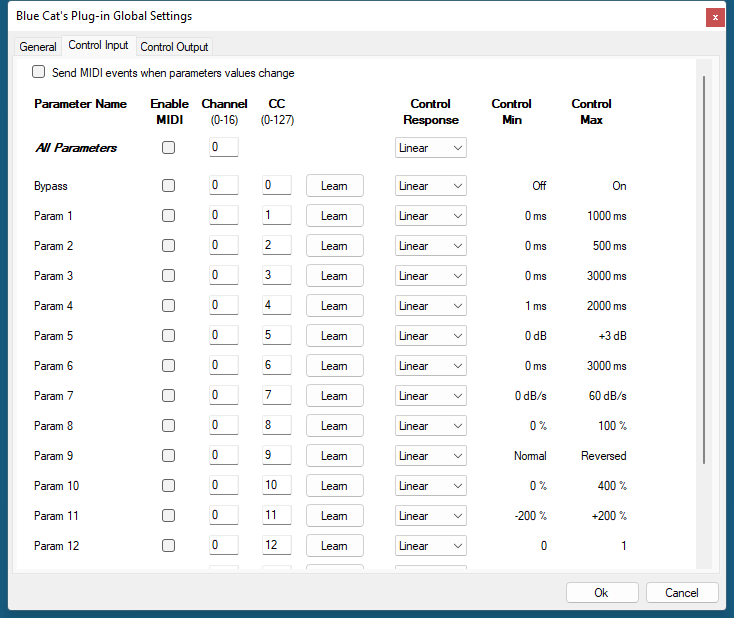734x618 pixels.
Task: Click Learn for Param 6
Action: pos(335,366)
